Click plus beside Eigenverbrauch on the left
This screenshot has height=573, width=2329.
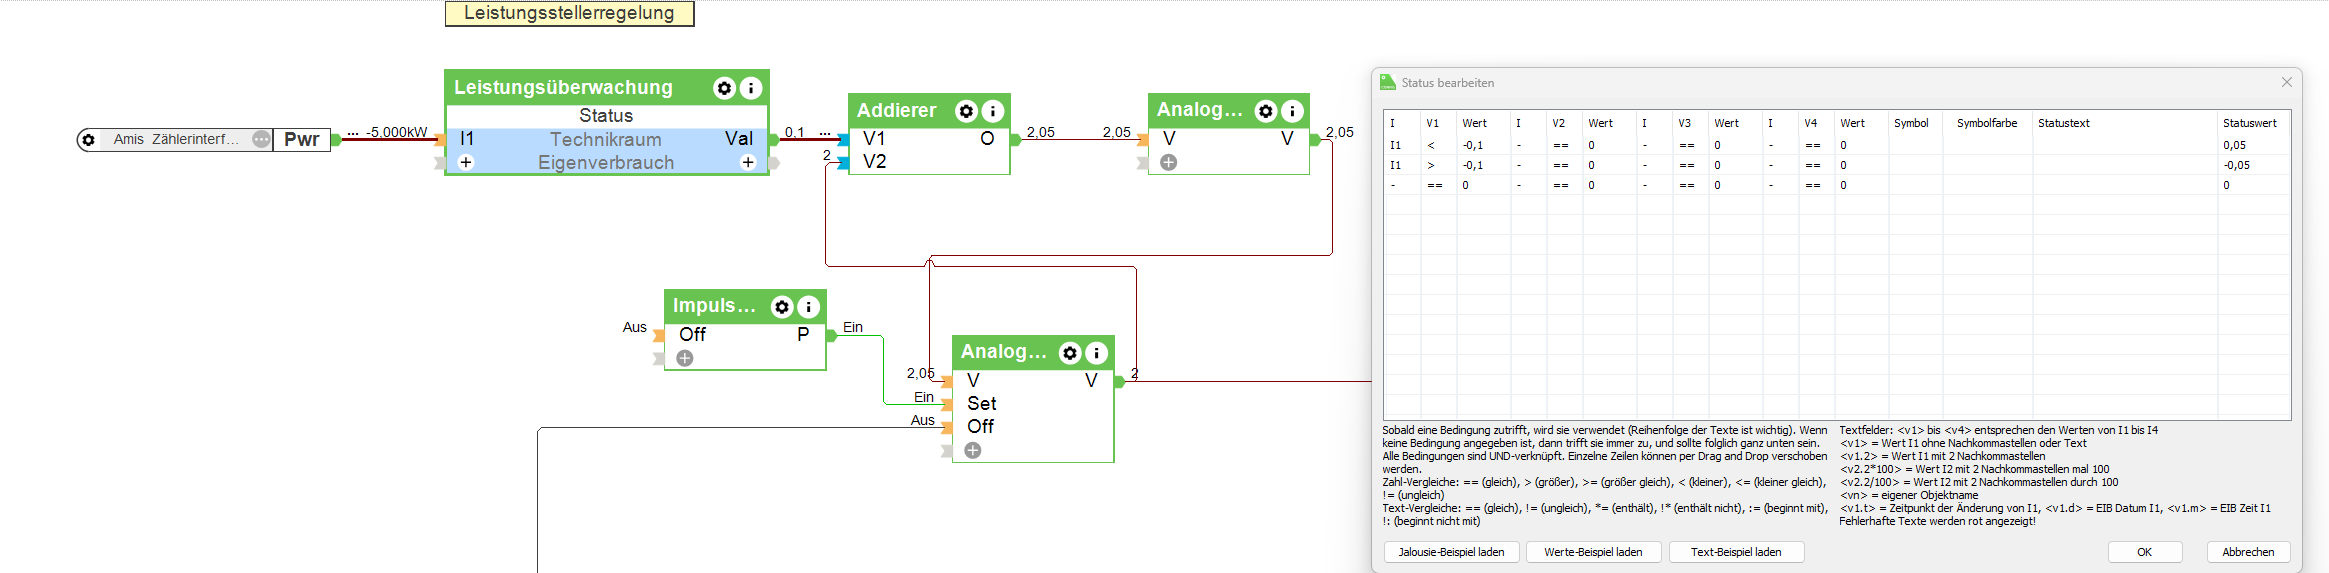click(x=466, y=162)
